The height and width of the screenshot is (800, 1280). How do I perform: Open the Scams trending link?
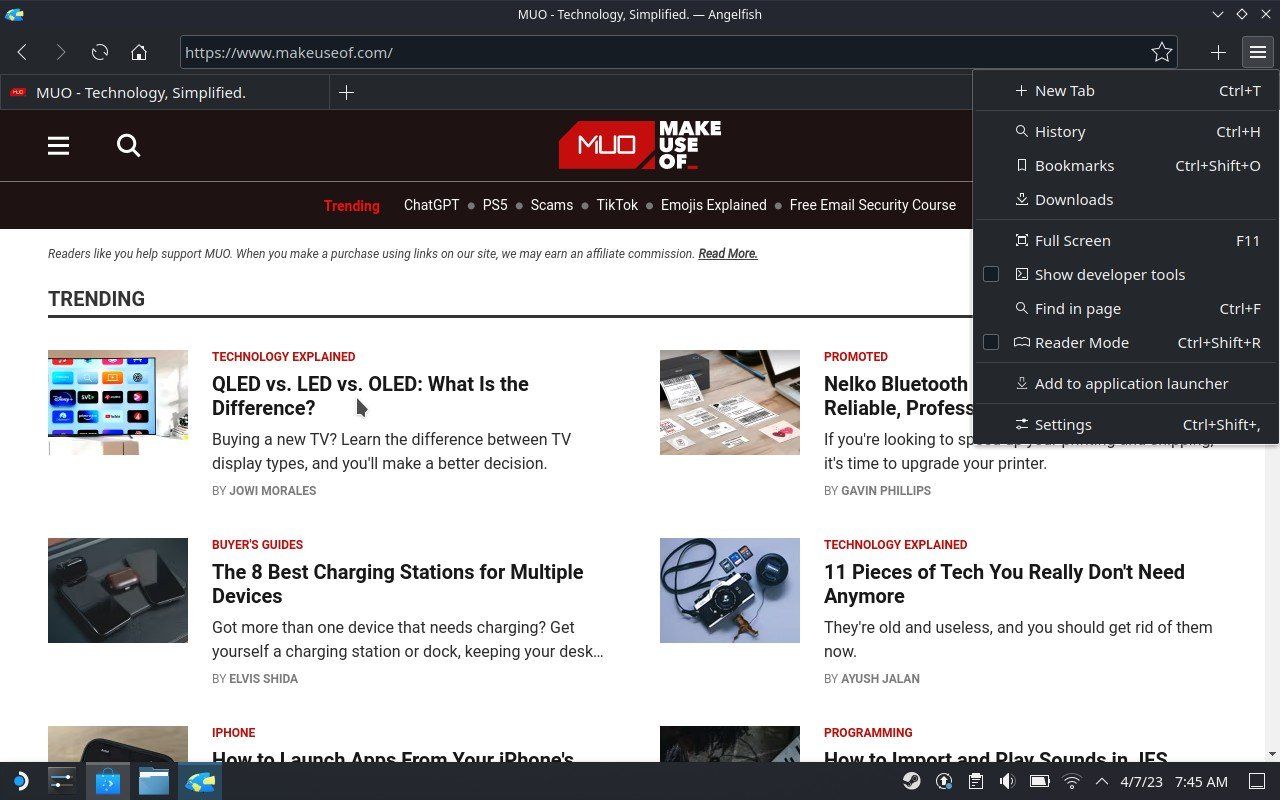[552, 205]
